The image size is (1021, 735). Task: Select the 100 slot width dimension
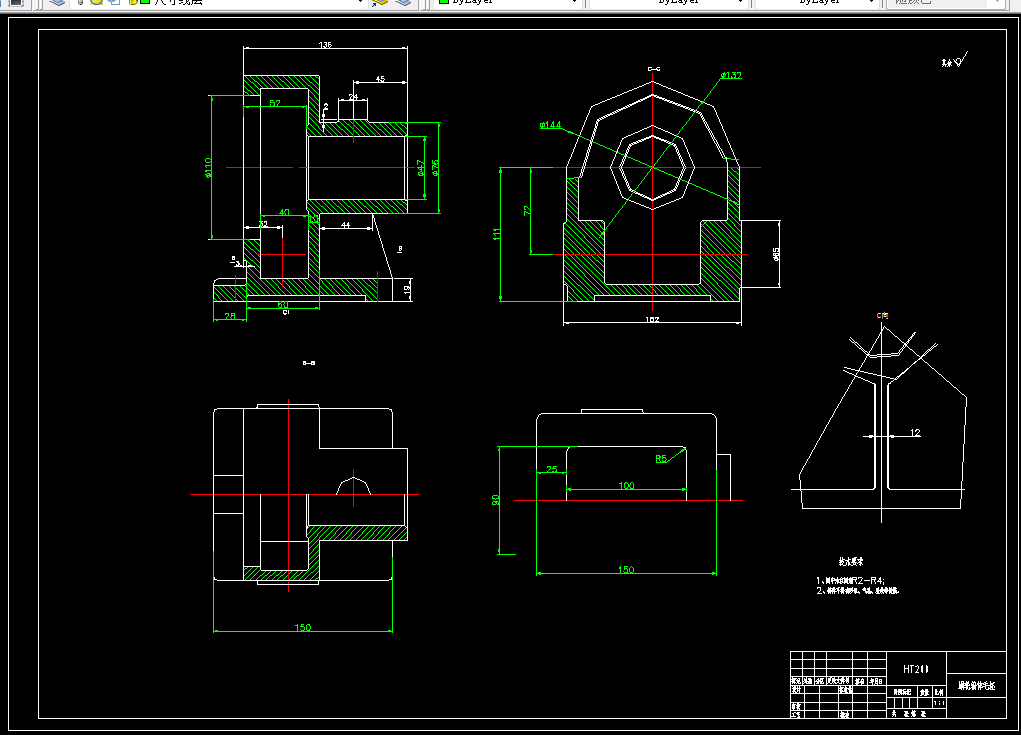pos(626,485)
